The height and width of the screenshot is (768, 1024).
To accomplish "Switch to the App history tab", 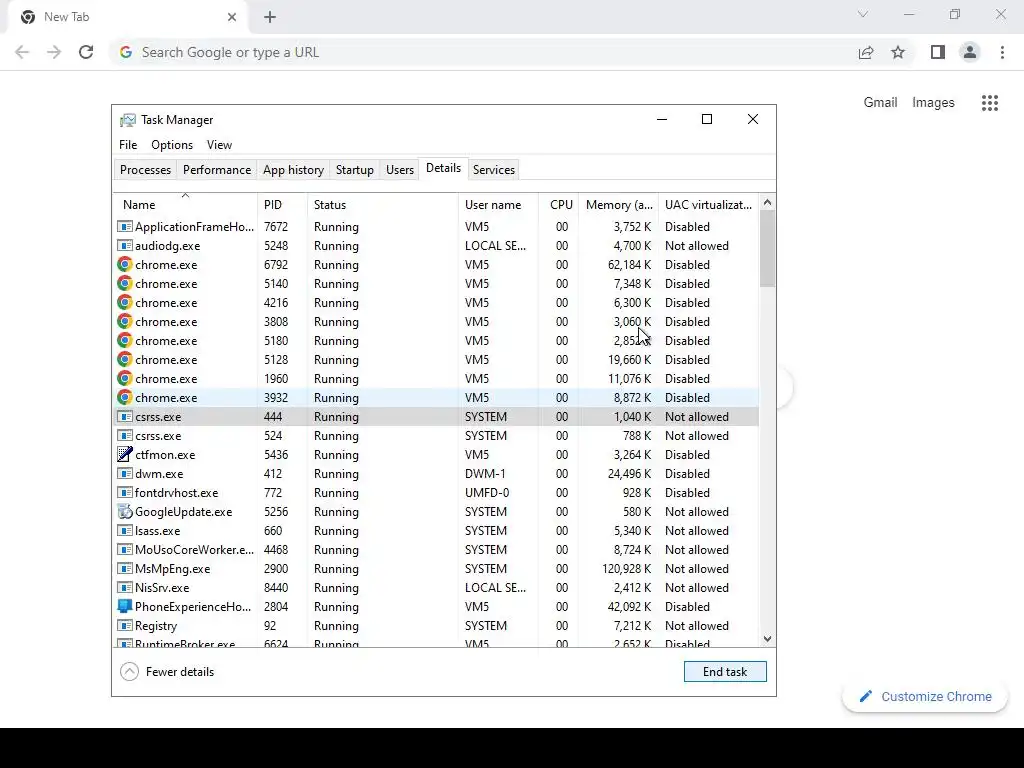I will coord(293,170).
